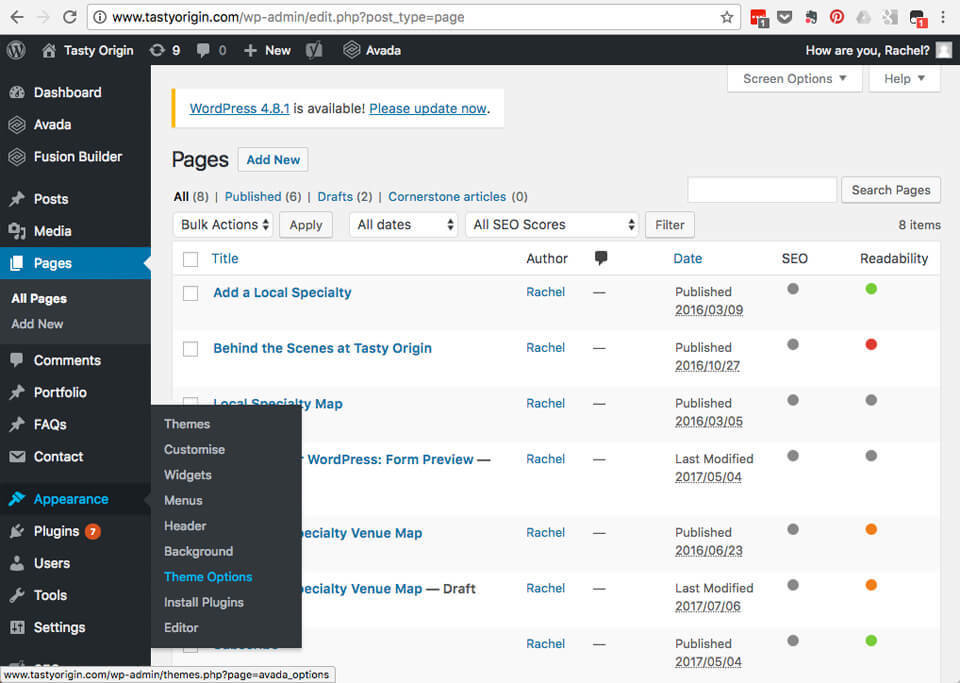Reload the page with refresh icon
960x683 pixels.
pyautogui.click(x=69, y=17)
